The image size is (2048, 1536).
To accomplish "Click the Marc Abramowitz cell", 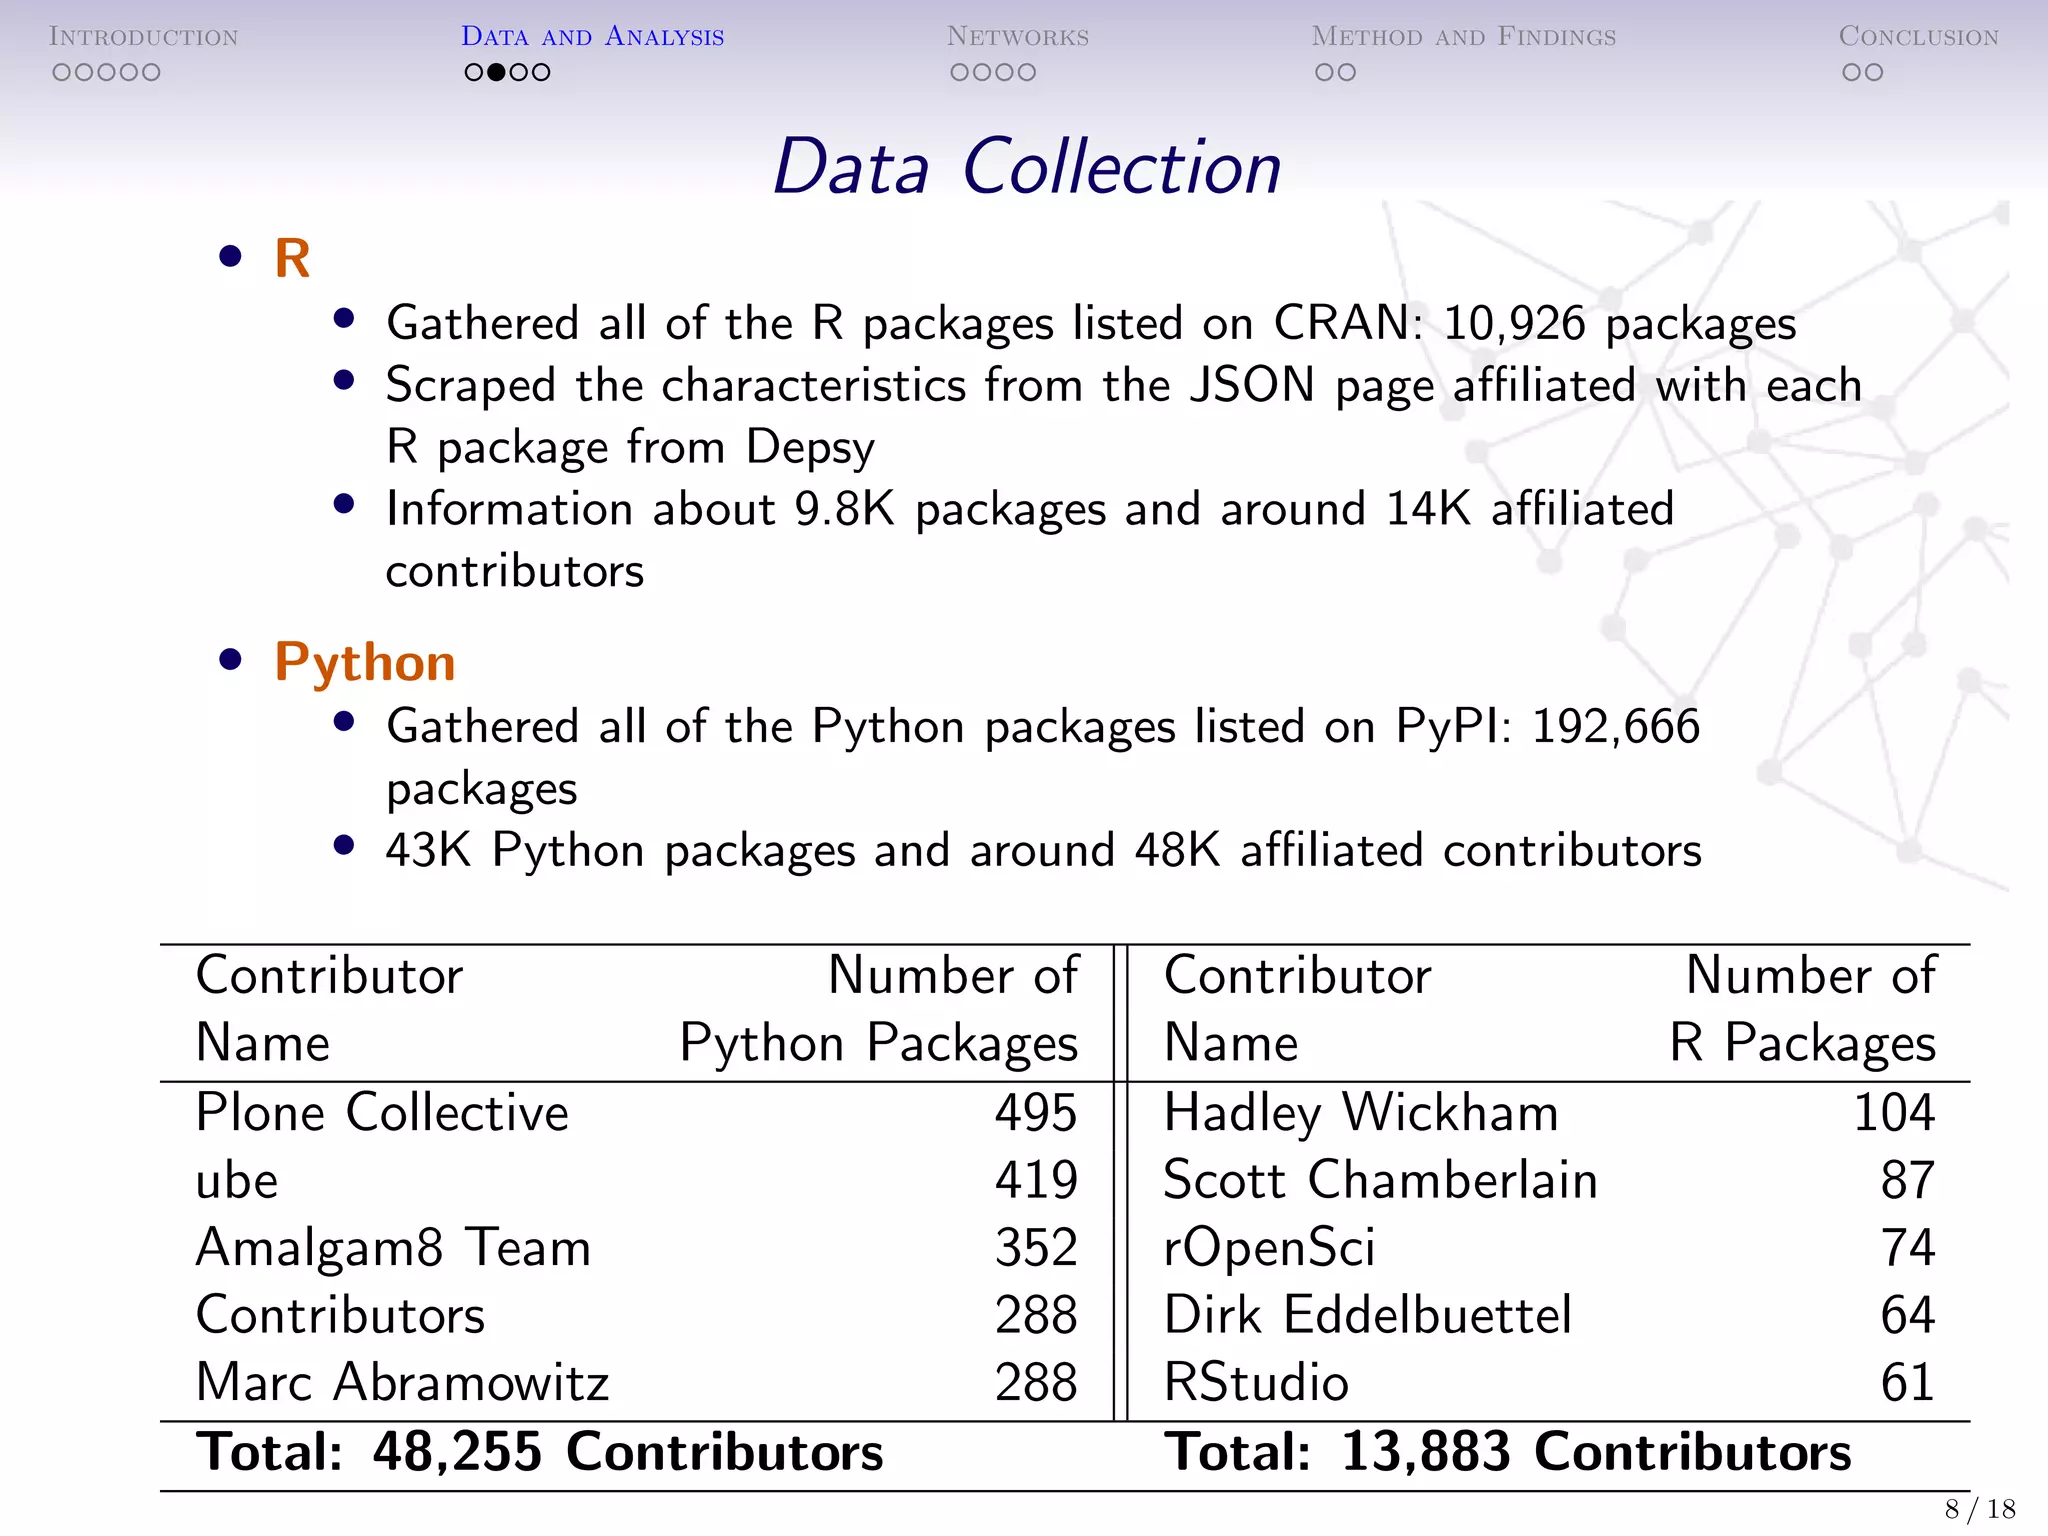I will pyautogui.click(x=402, y=1383).
